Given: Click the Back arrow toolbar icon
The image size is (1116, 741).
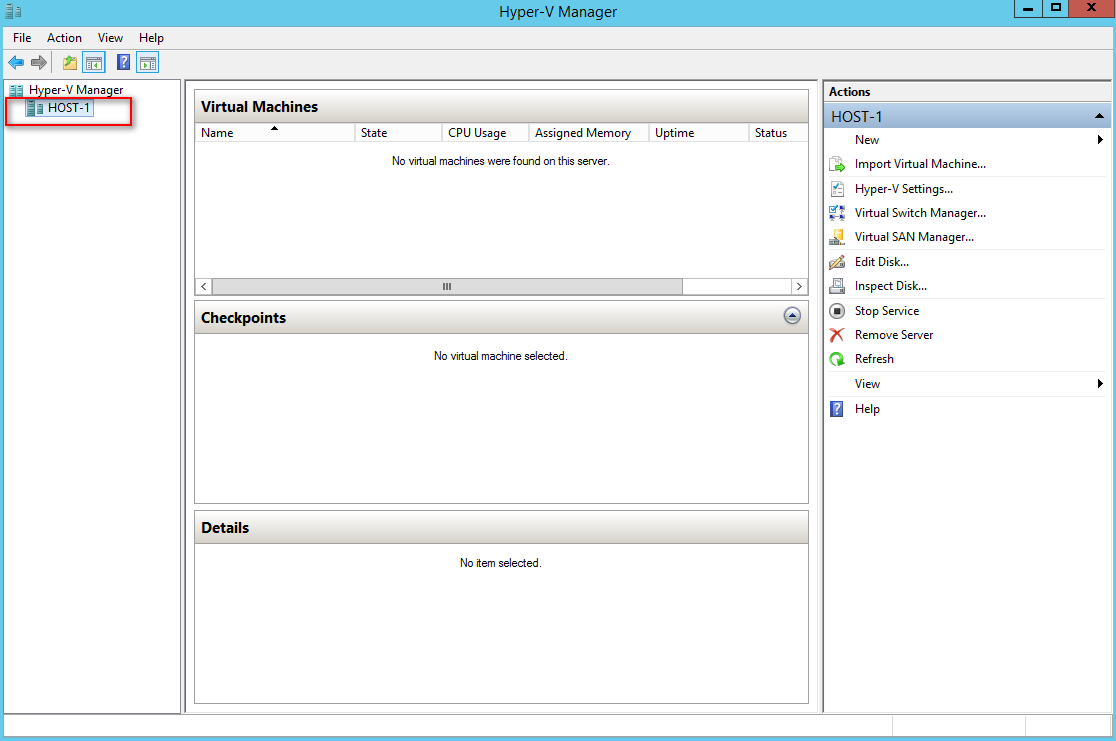Looking at the screenshot, I should point(16,63).
